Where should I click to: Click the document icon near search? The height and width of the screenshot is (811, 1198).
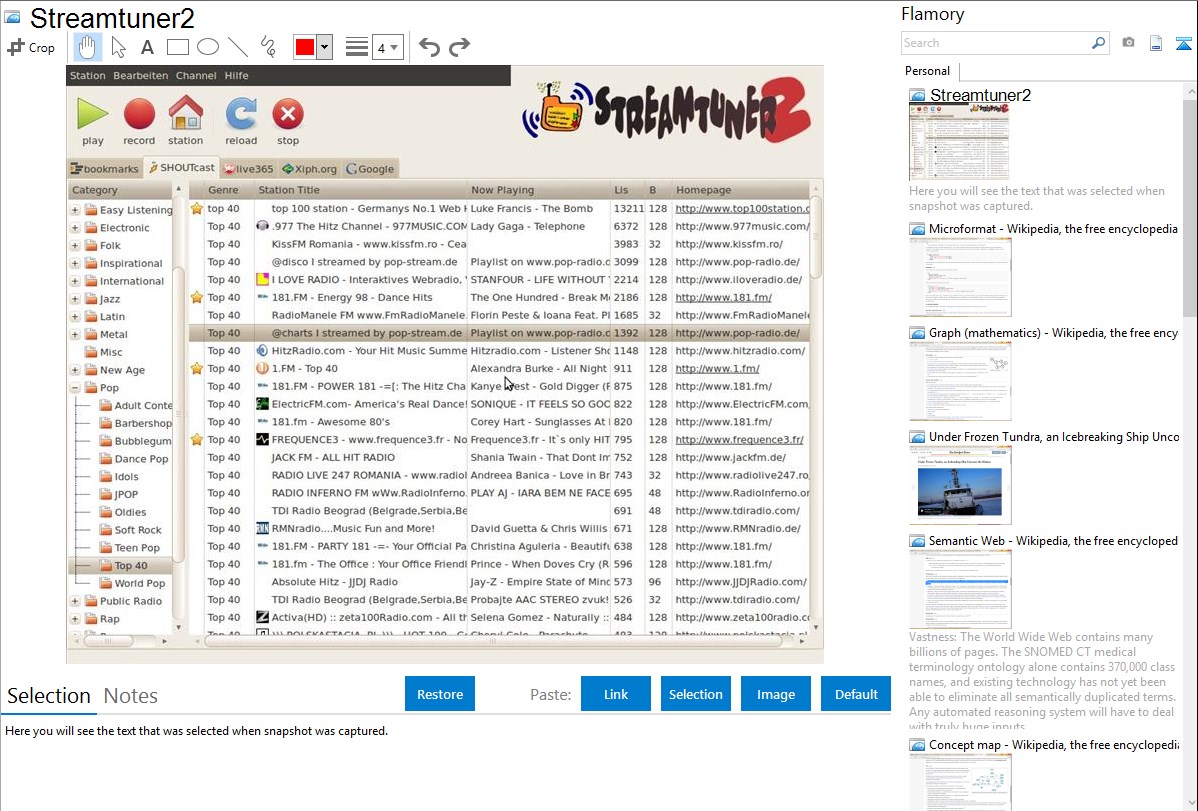click(1156, 43)
